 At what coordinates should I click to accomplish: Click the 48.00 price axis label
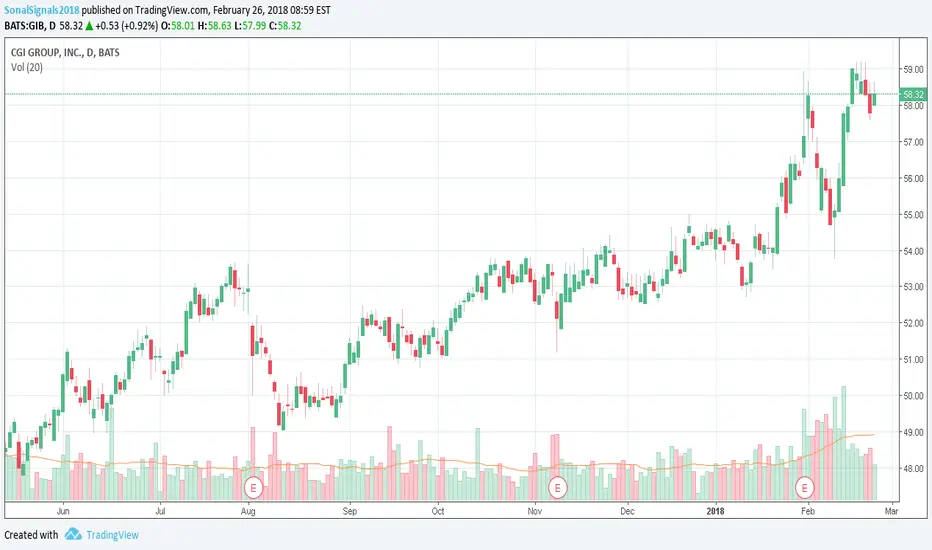coord(914,469)
